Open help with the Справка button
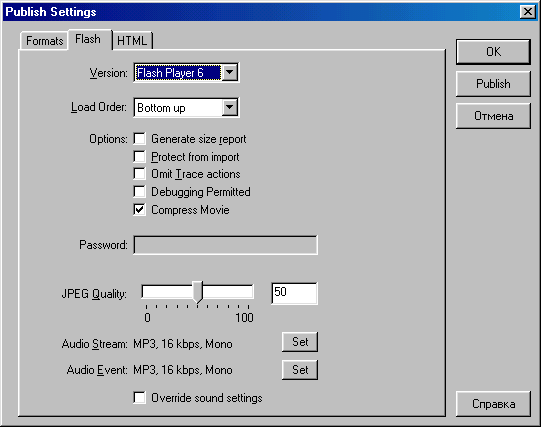The height and width of the screenshot is (427, 541). (493, 404)
